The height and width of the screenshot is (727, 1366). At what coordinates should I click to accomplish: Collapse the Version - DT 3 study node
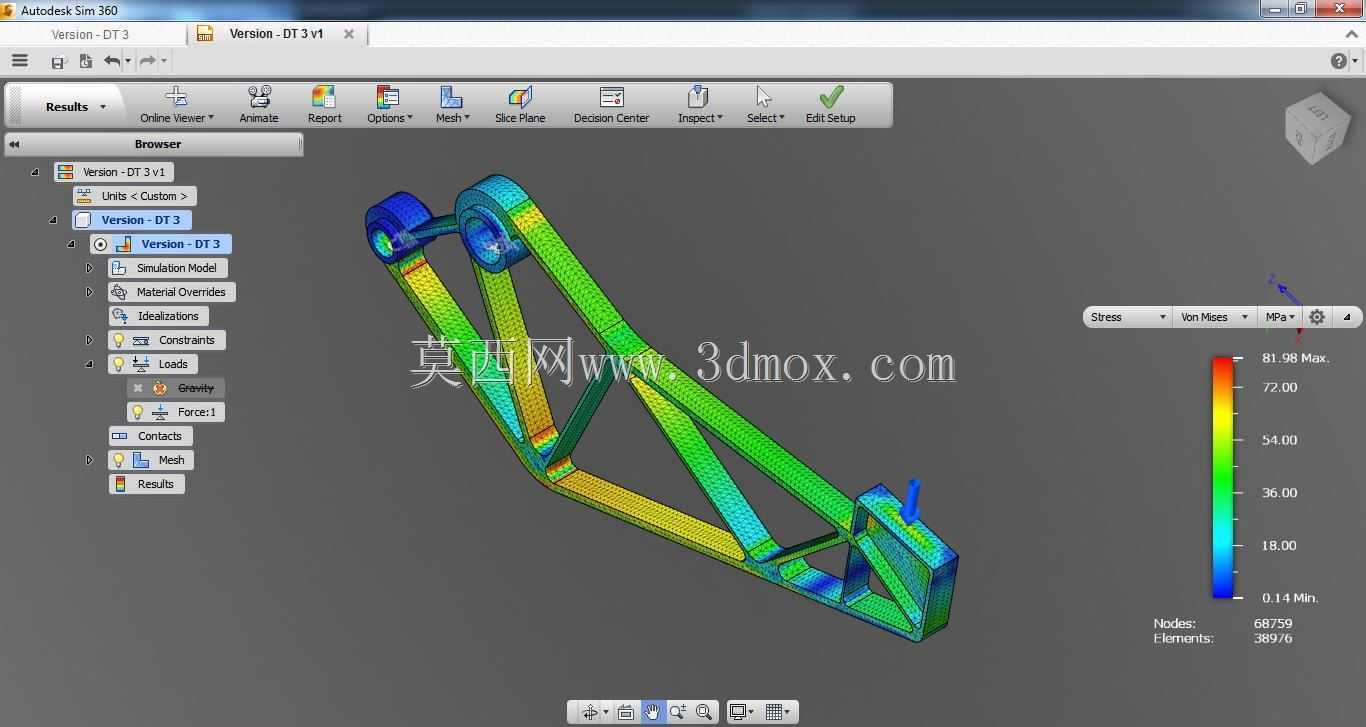pos(71,244)
